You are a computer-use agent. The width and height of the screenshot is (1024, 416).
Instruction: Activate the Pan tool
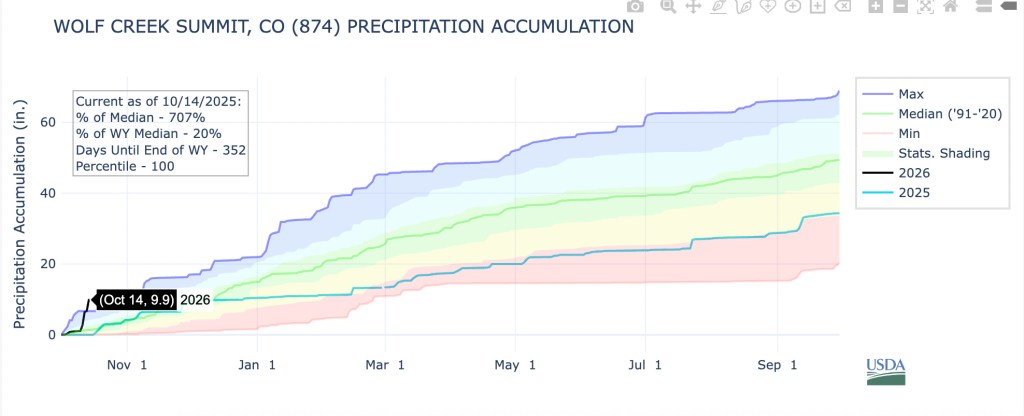[692, 7]
